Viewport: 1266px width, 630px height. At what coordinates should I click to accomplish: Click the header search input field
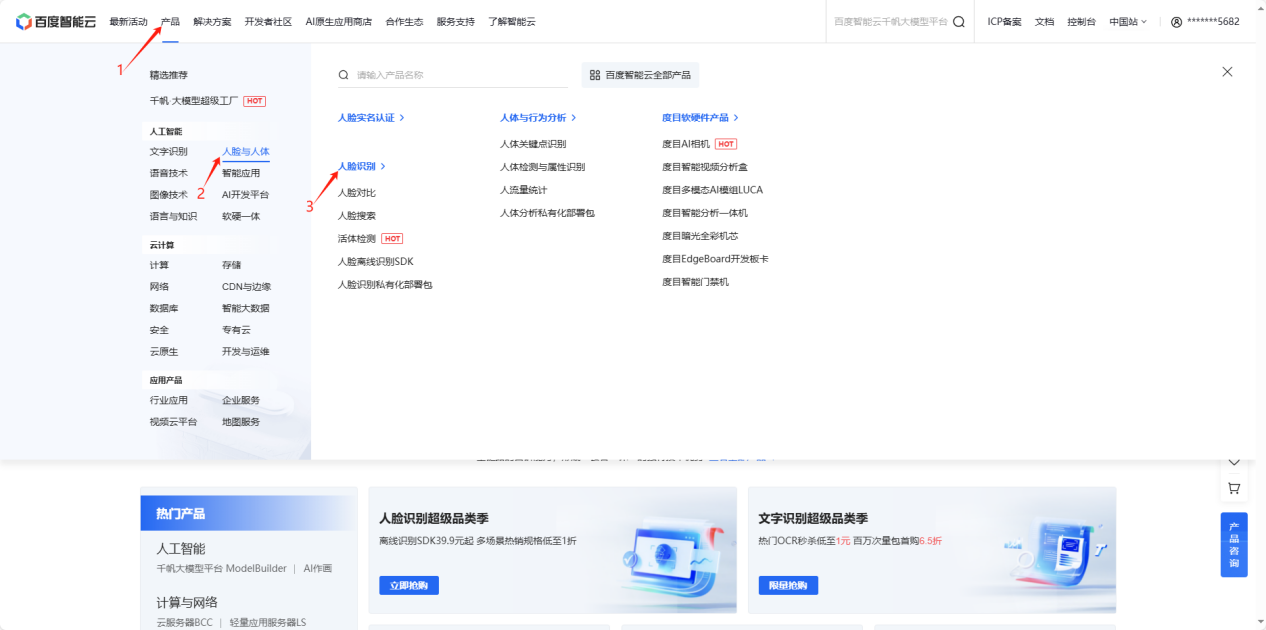[x=890, y=22]
